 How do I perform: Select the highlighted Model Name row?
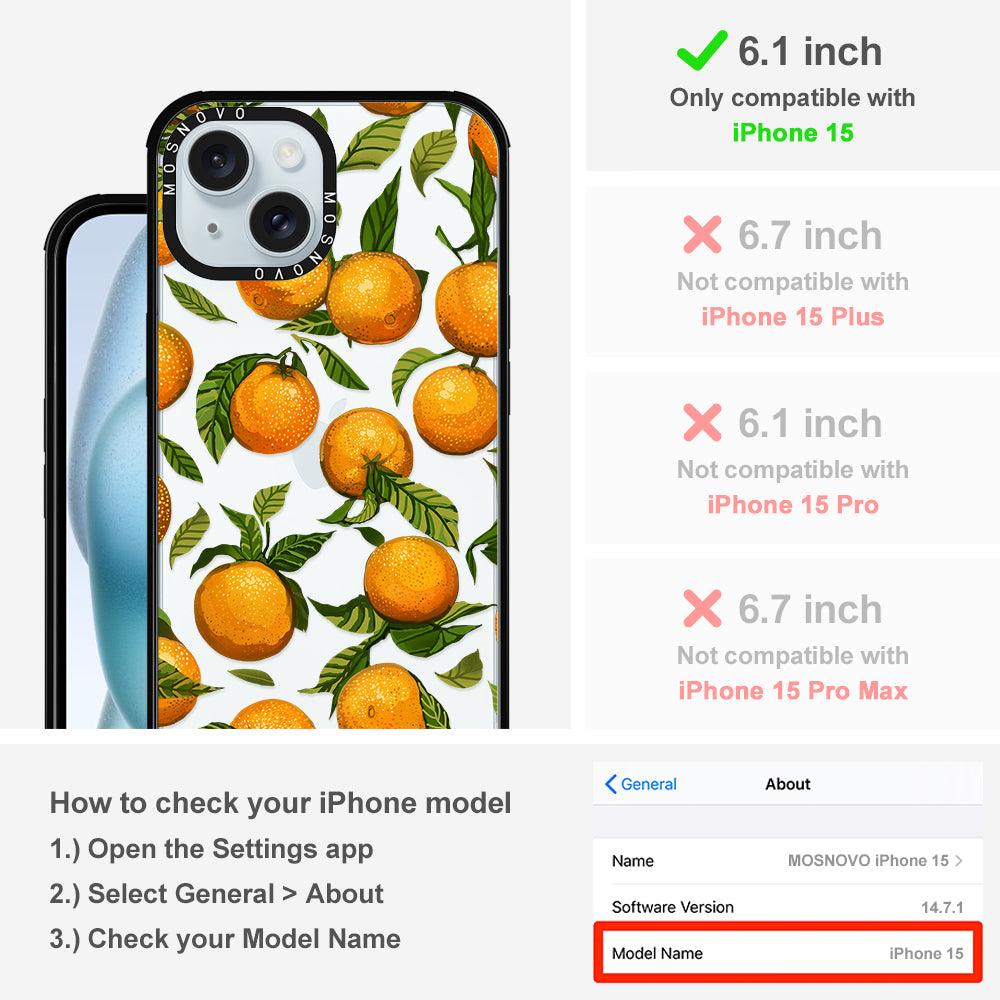point(788,953)
